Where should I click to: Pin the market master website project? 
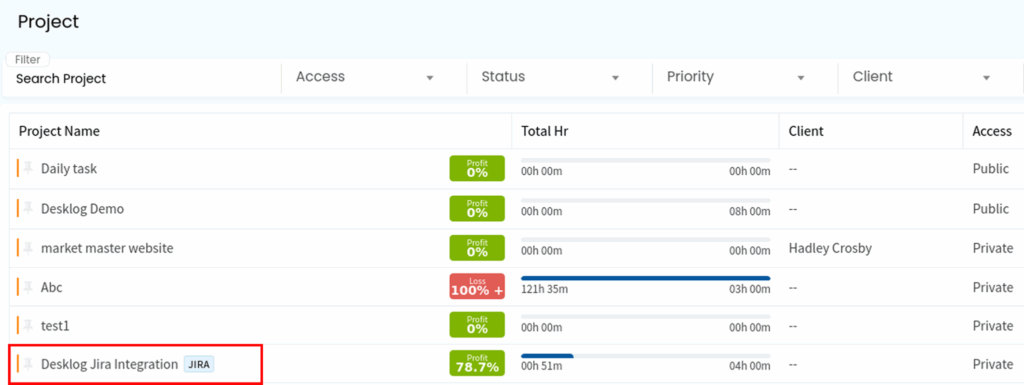pos(28,248)
